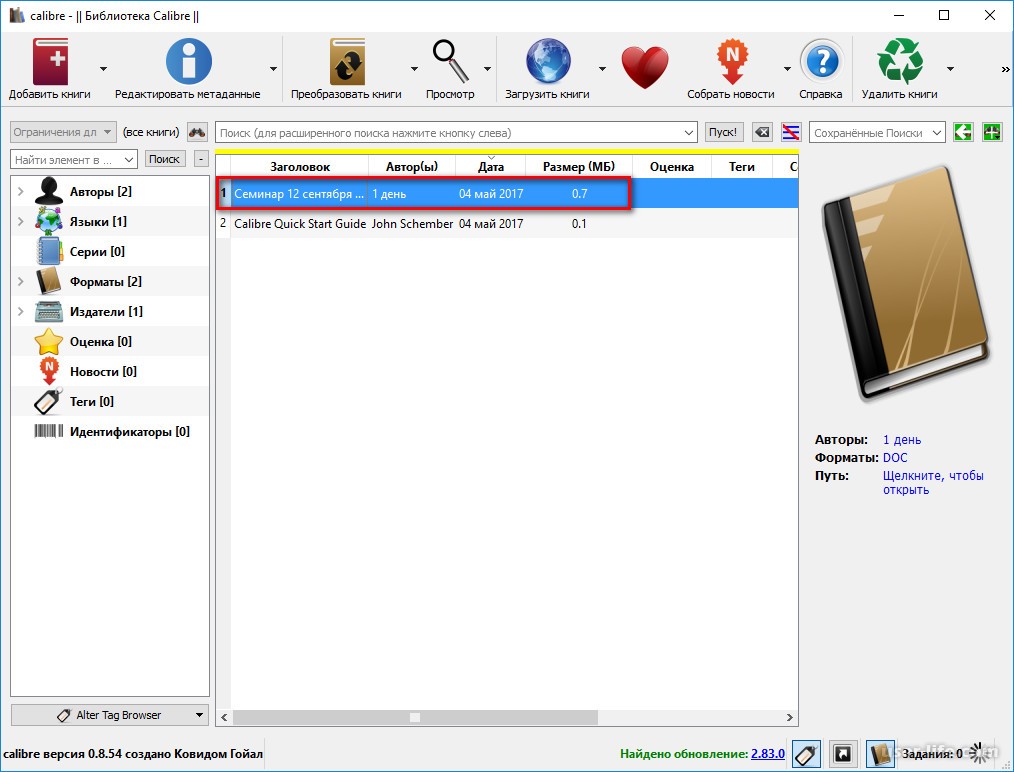Click the John Schember author cell

pos(412,224)
